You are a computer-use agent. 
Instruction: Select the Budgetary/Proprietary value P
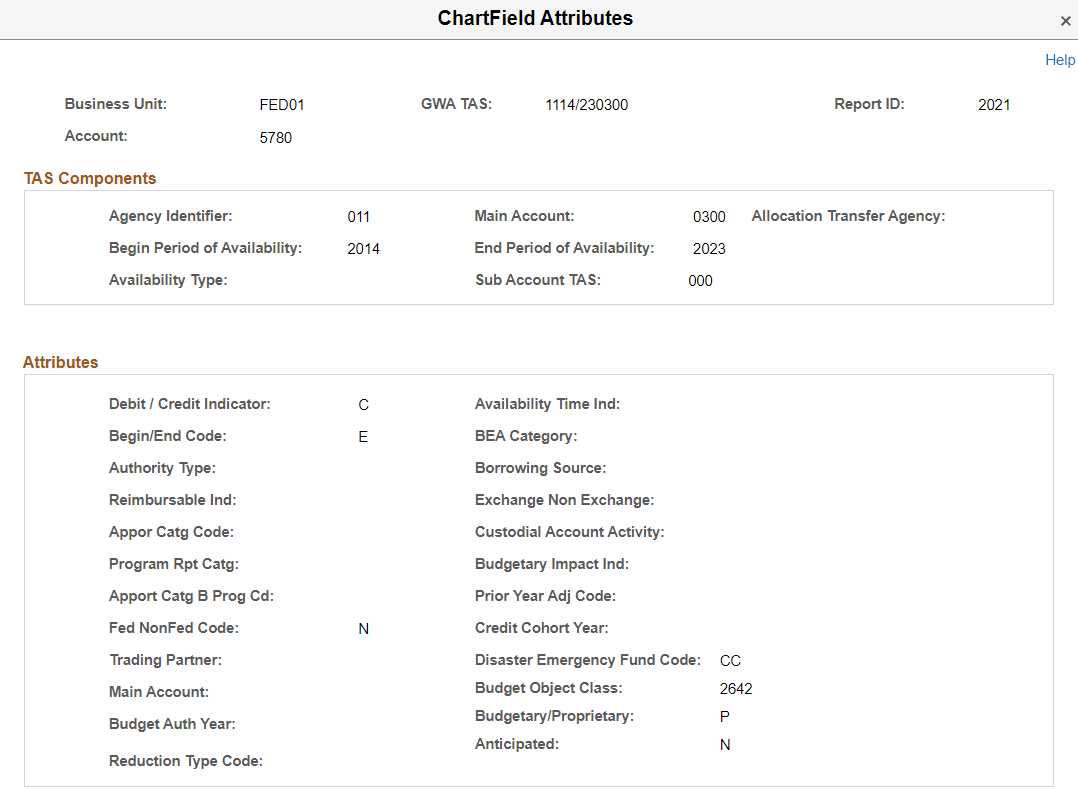(724, 716)
